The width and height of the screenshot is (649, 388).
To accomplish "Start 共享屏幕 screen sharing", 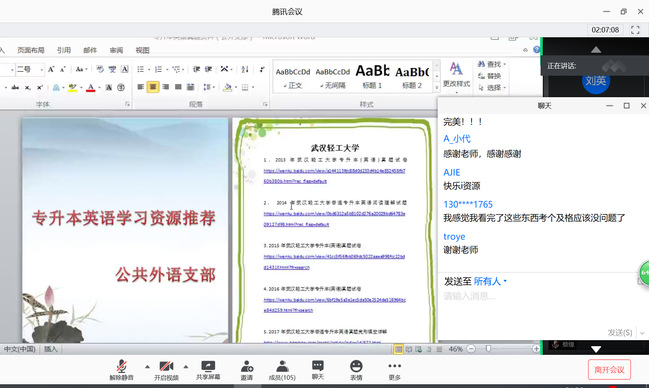I will (x=208, y=369).
